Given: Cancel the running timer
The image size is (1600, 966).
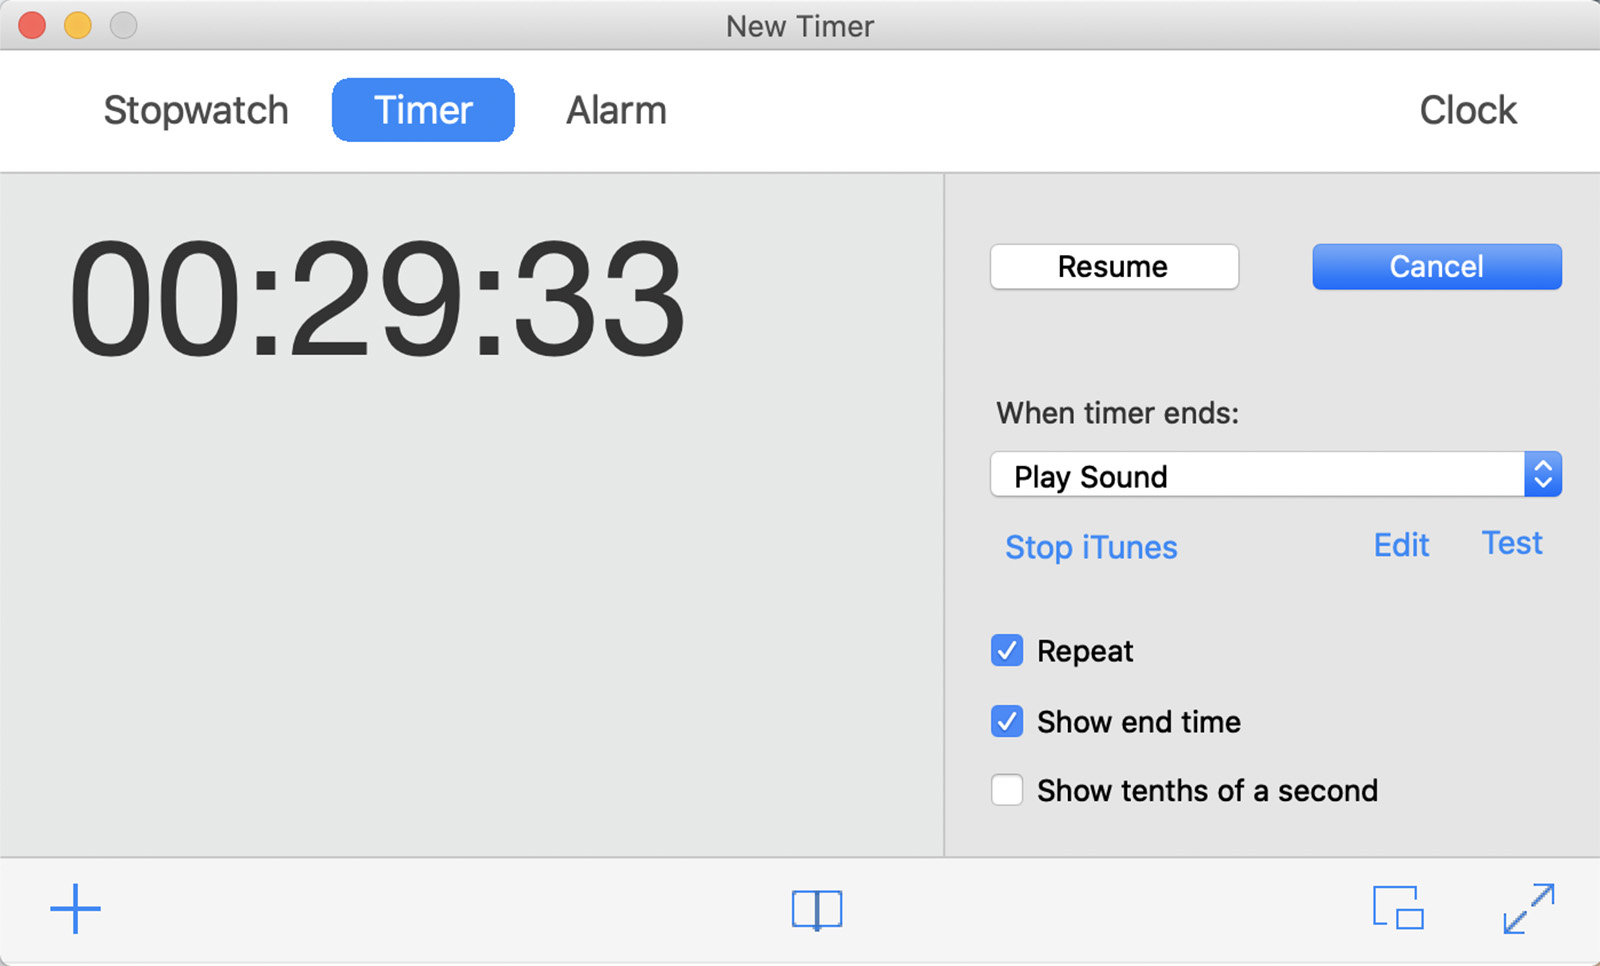Looking at the screenshot, I should click(x=1436, y=267).
